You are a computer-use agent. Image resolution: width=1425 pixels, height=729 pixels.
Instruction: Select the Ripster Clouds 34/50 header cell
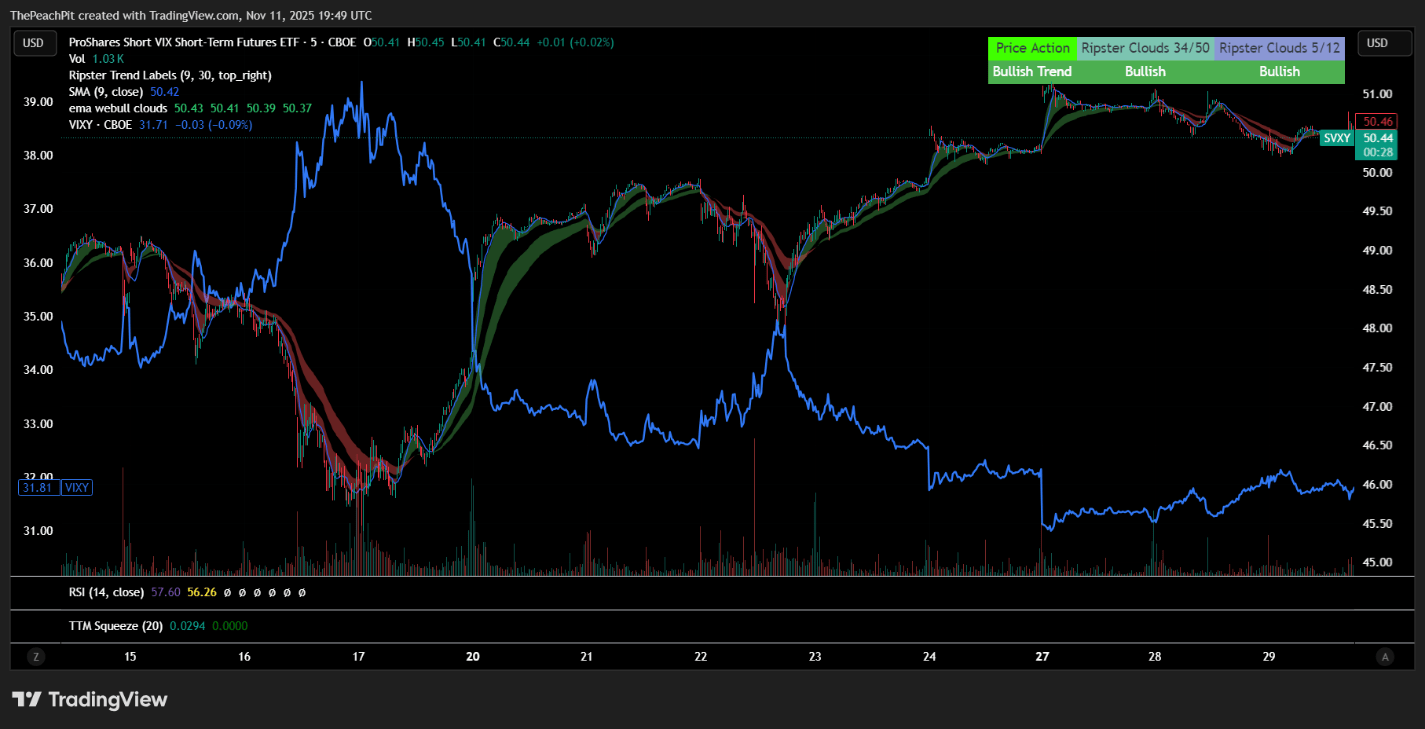[1145, 47]
